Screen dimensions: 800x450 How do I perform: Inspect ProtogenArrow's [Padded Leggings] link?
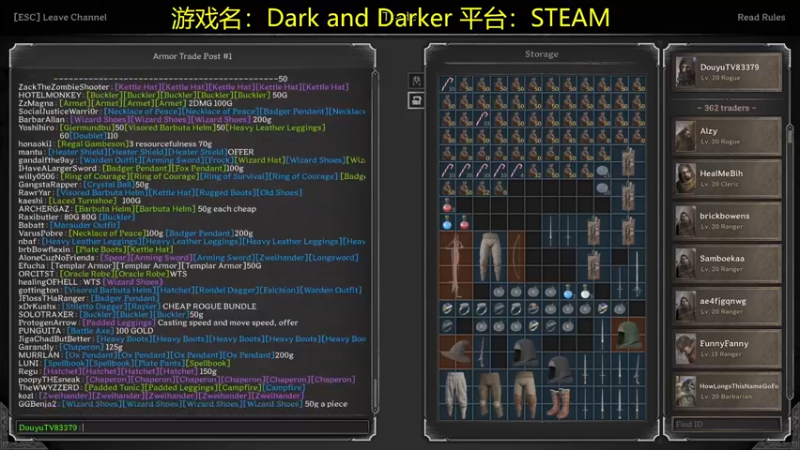[x=118, y=322]
